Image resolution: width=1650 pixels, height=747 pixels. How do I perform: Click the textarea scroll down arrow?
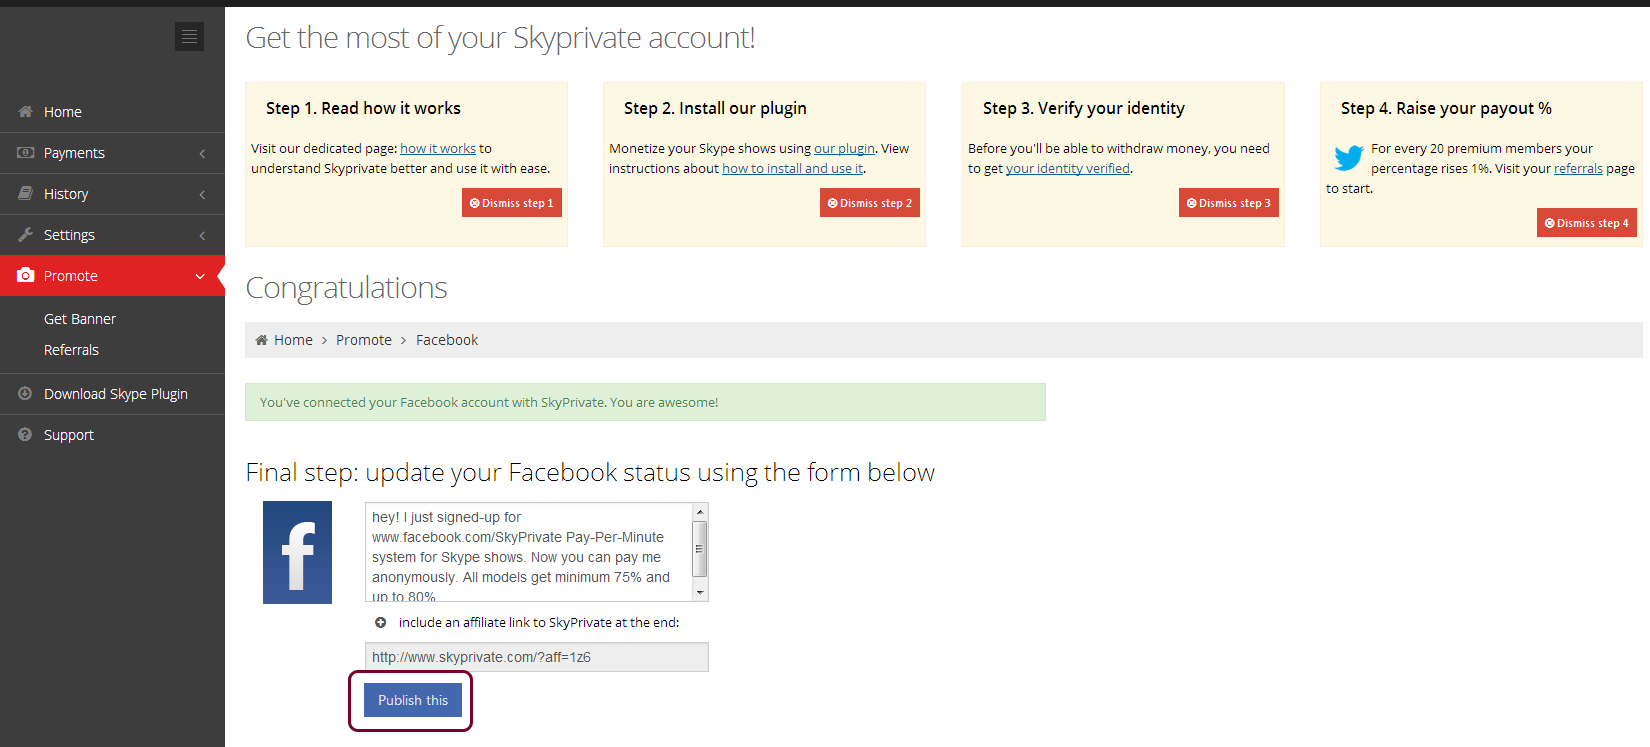point(700,592)
